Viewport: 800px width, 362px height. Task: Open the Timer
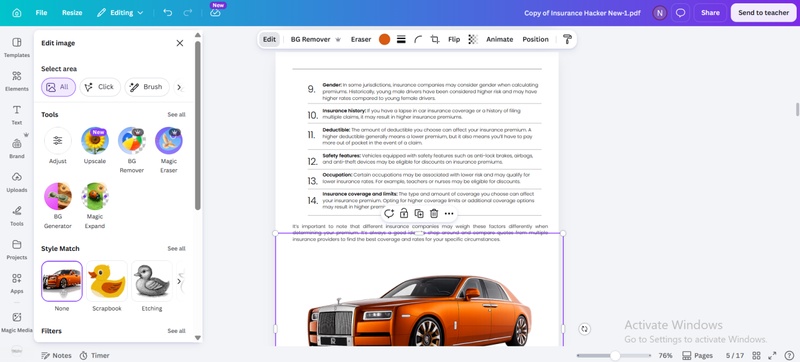(94, 355)
